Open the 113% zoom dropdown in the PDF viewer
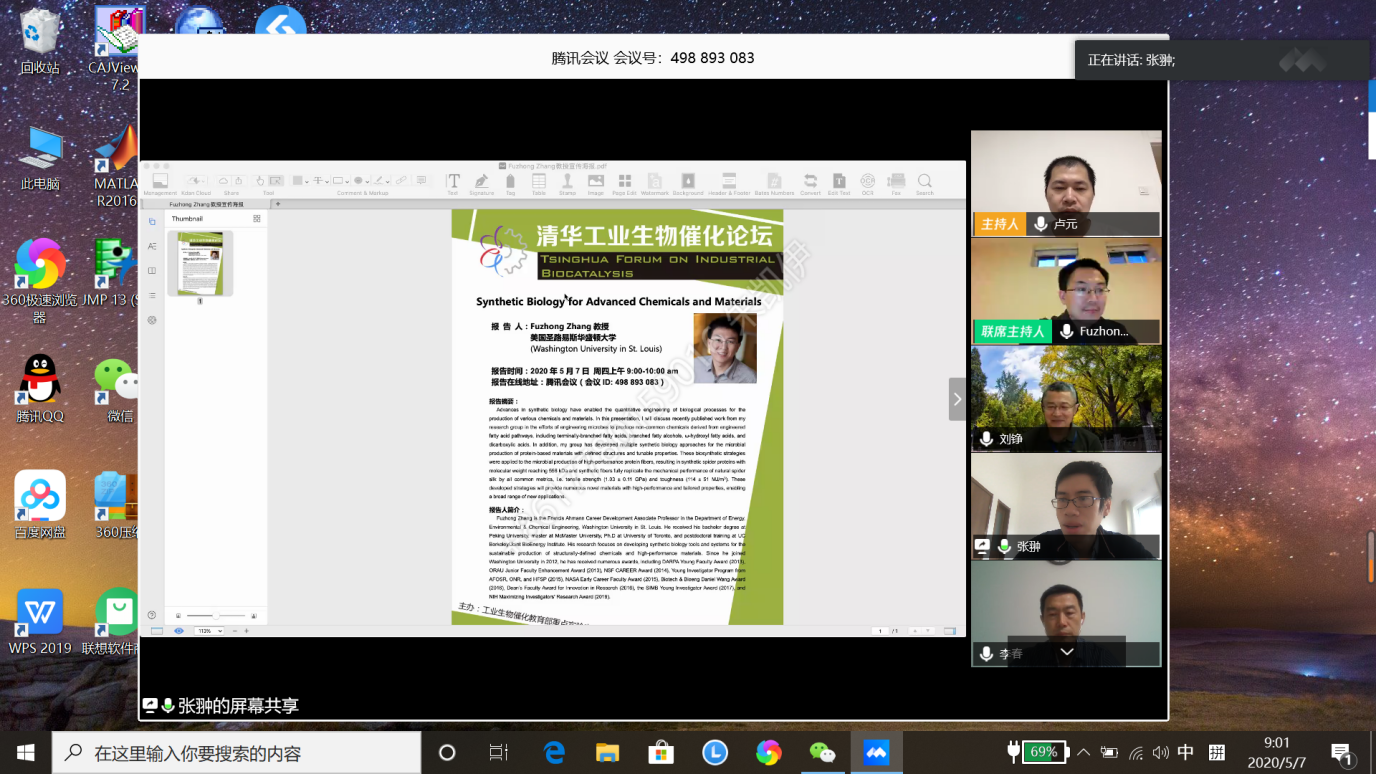 pos(210,631)
